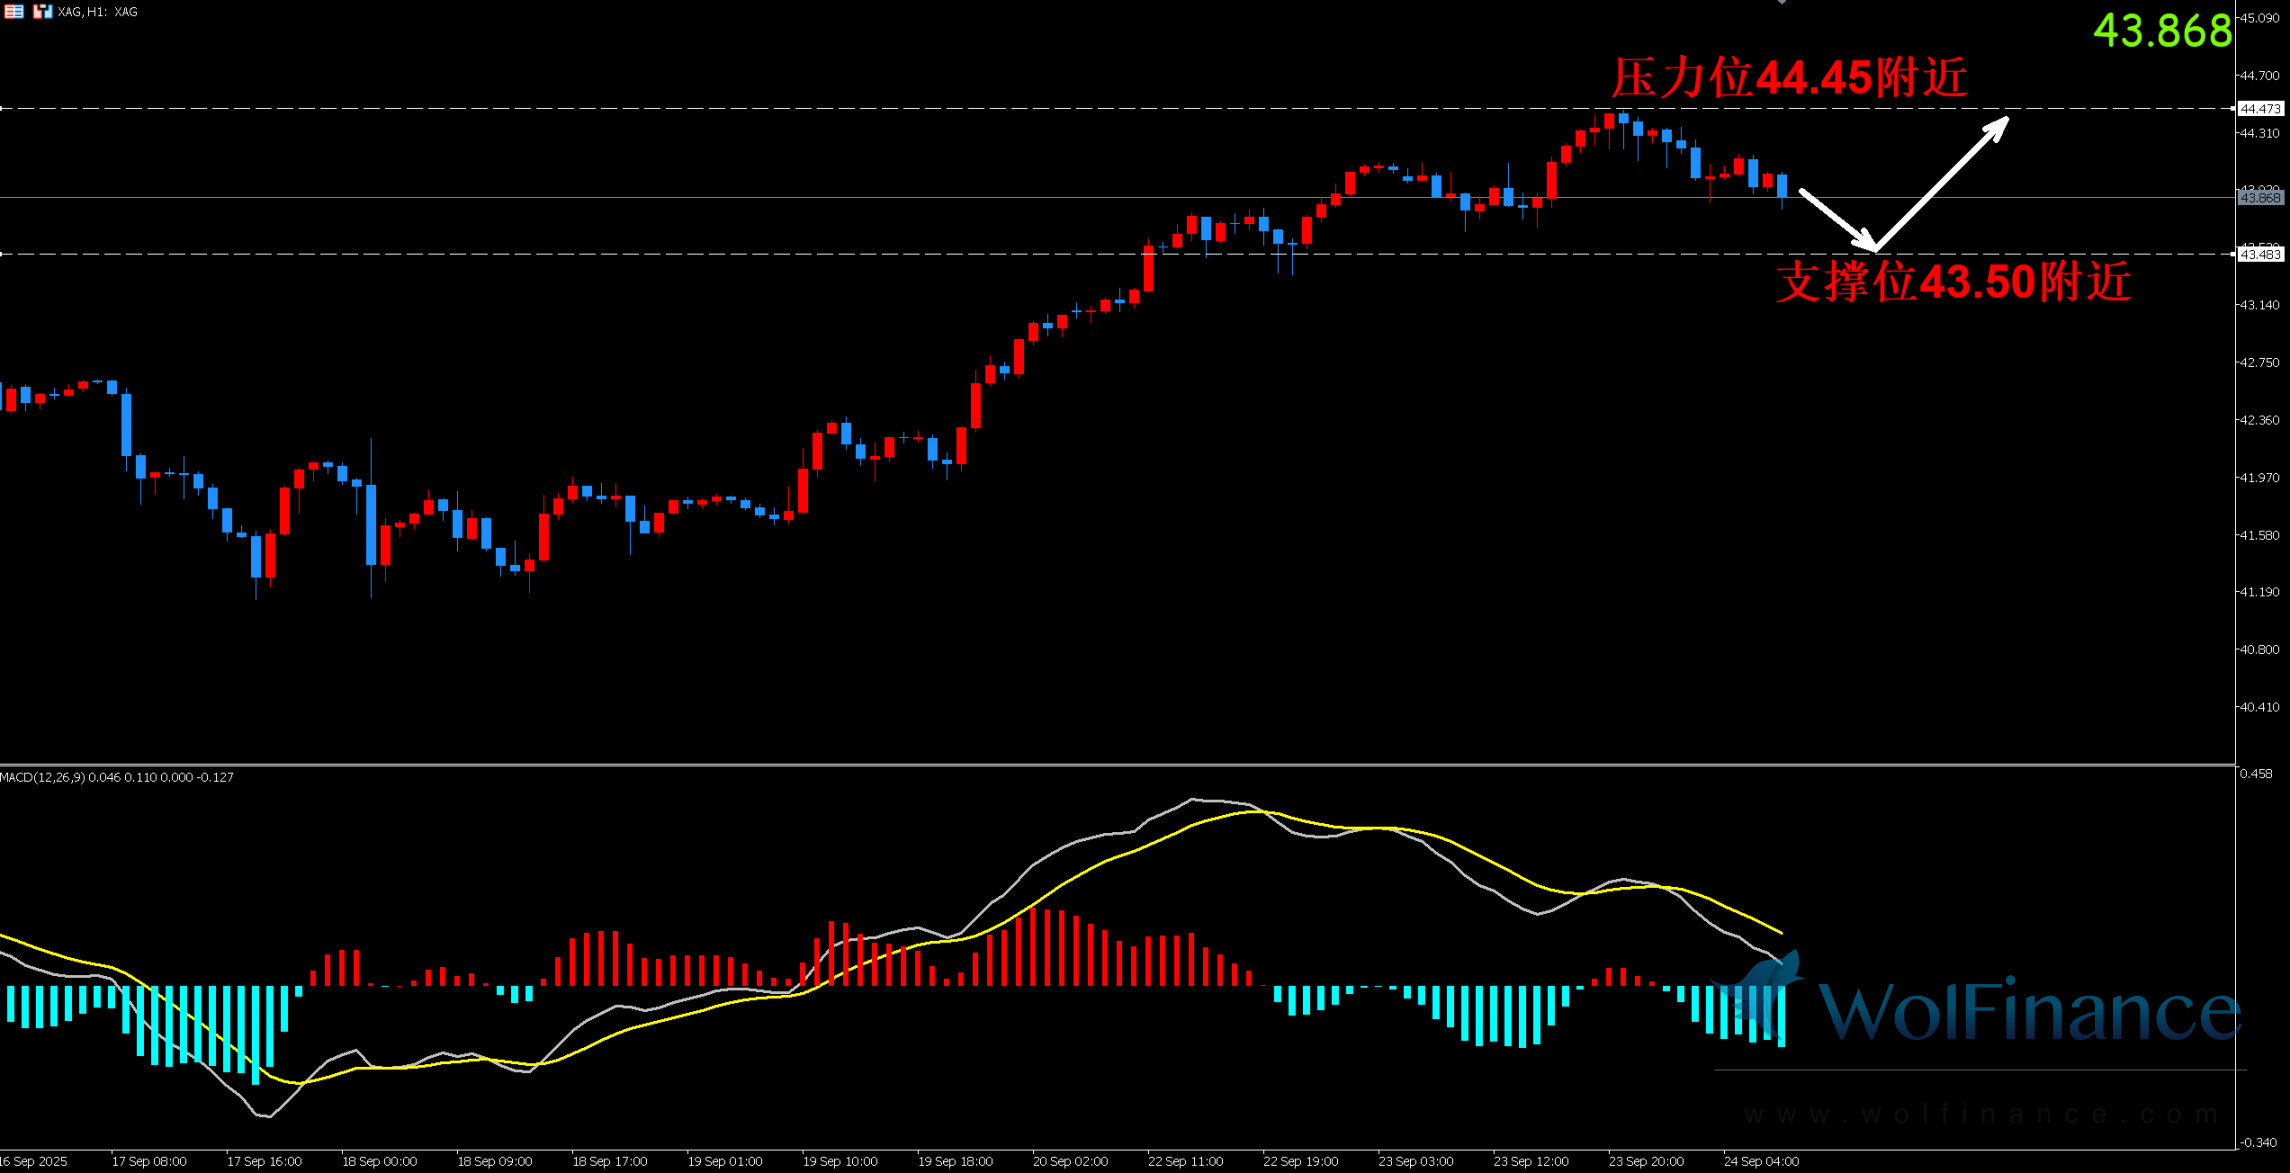Click the 45.090 price scale label
2290x1173 pixels.
click(2259, 18)
